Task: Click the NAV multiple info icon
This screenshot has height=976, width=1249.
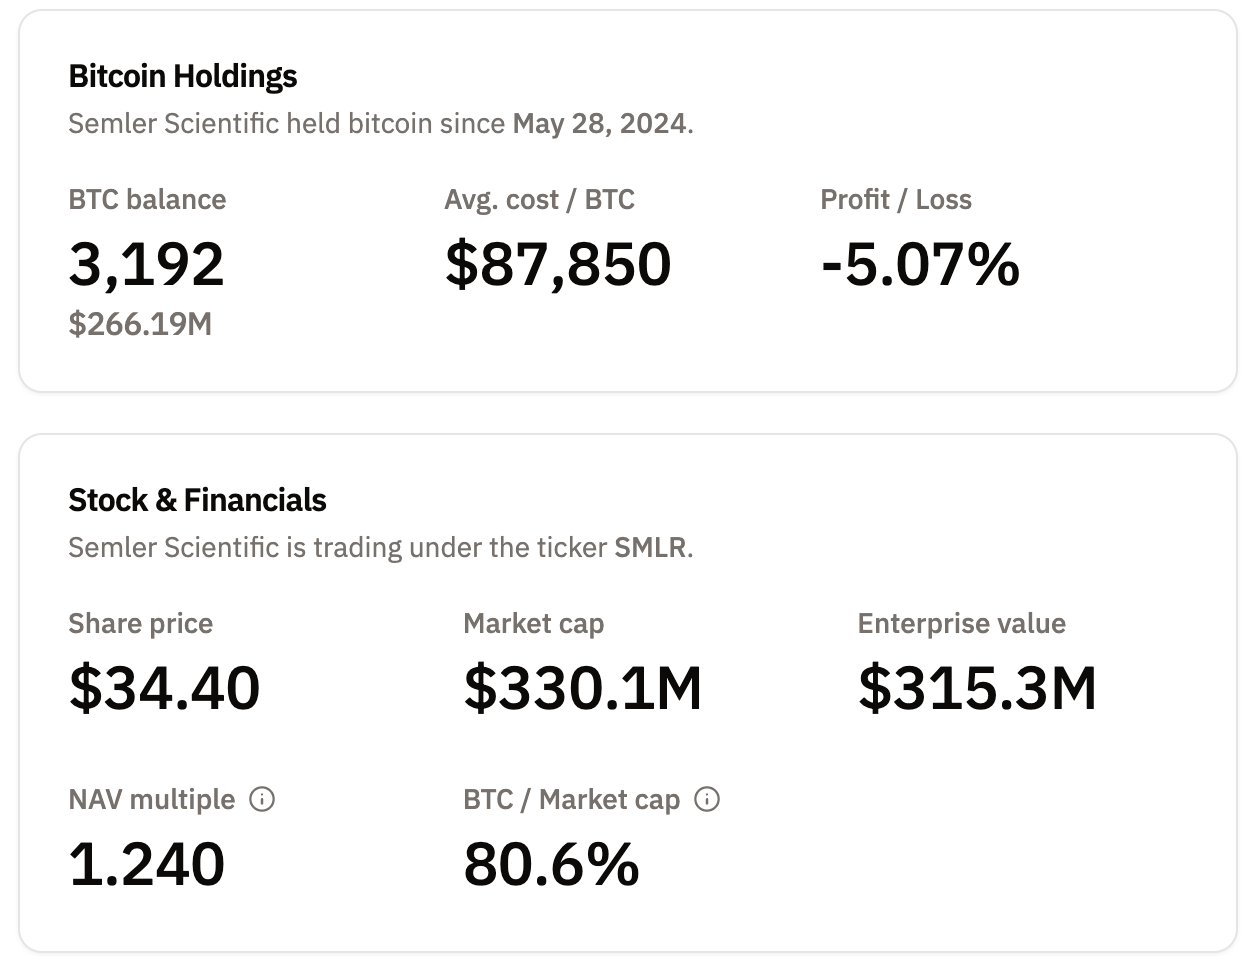Action: point(262,800)
